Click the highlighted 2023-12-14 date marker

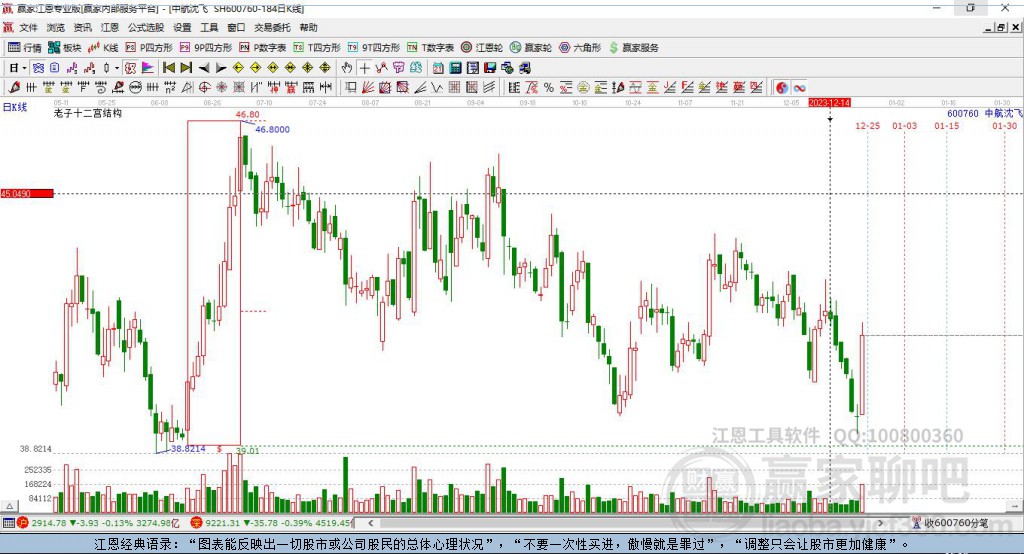click(x=829, y=103)
